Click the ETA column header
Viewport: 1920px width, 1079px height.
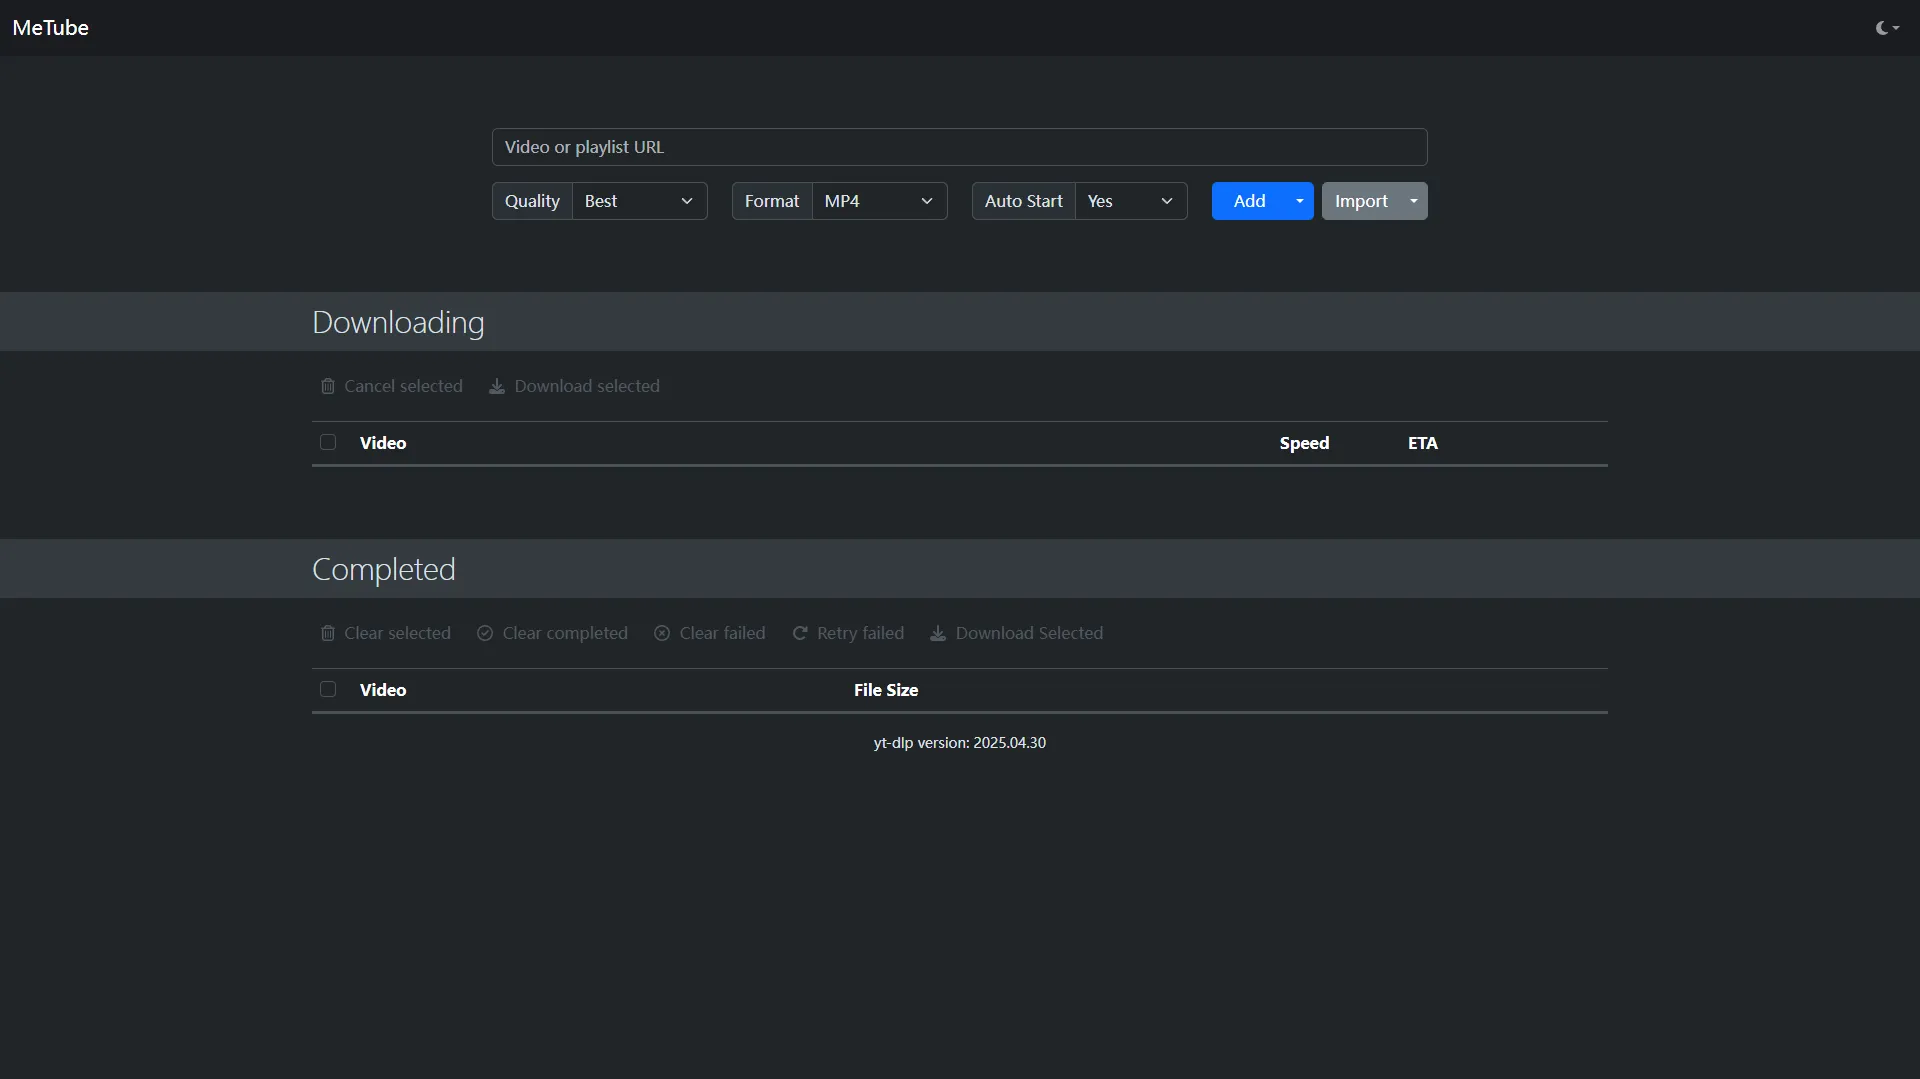click(x=1422, y=443)
